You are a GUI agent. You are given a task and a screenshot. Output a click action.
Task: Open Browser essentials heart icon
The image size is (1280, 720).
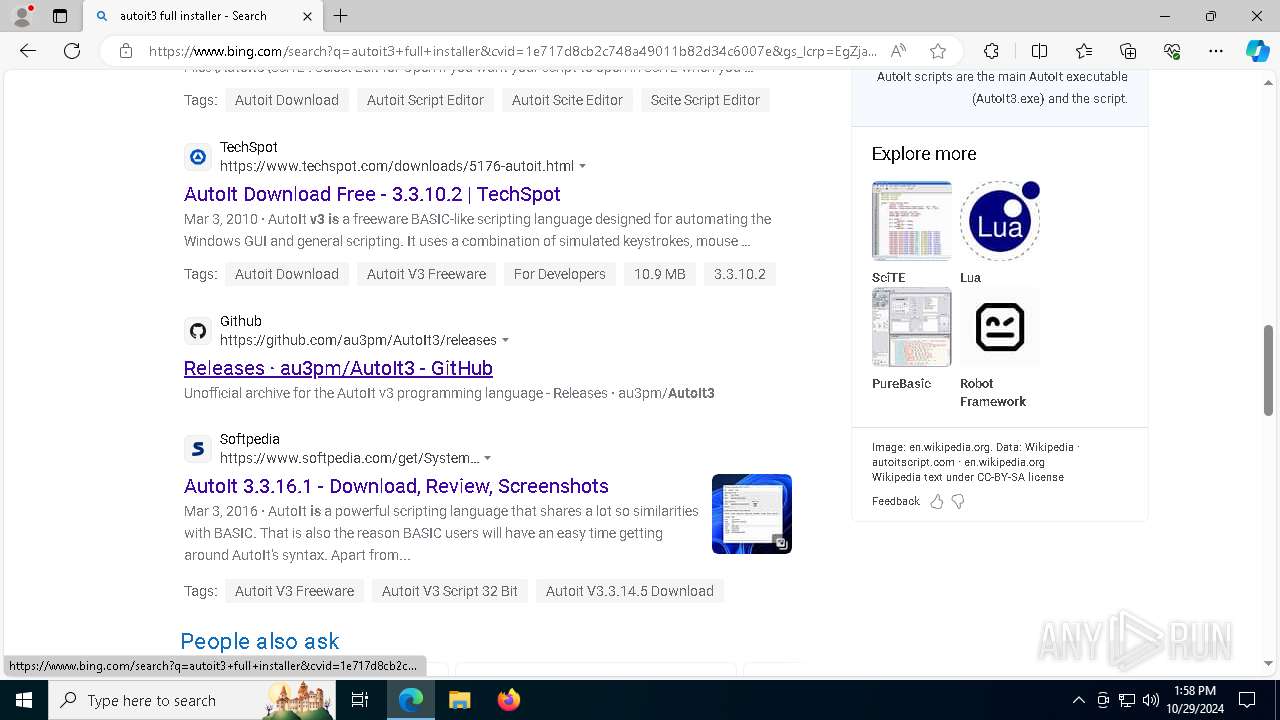click(1172, 51)
